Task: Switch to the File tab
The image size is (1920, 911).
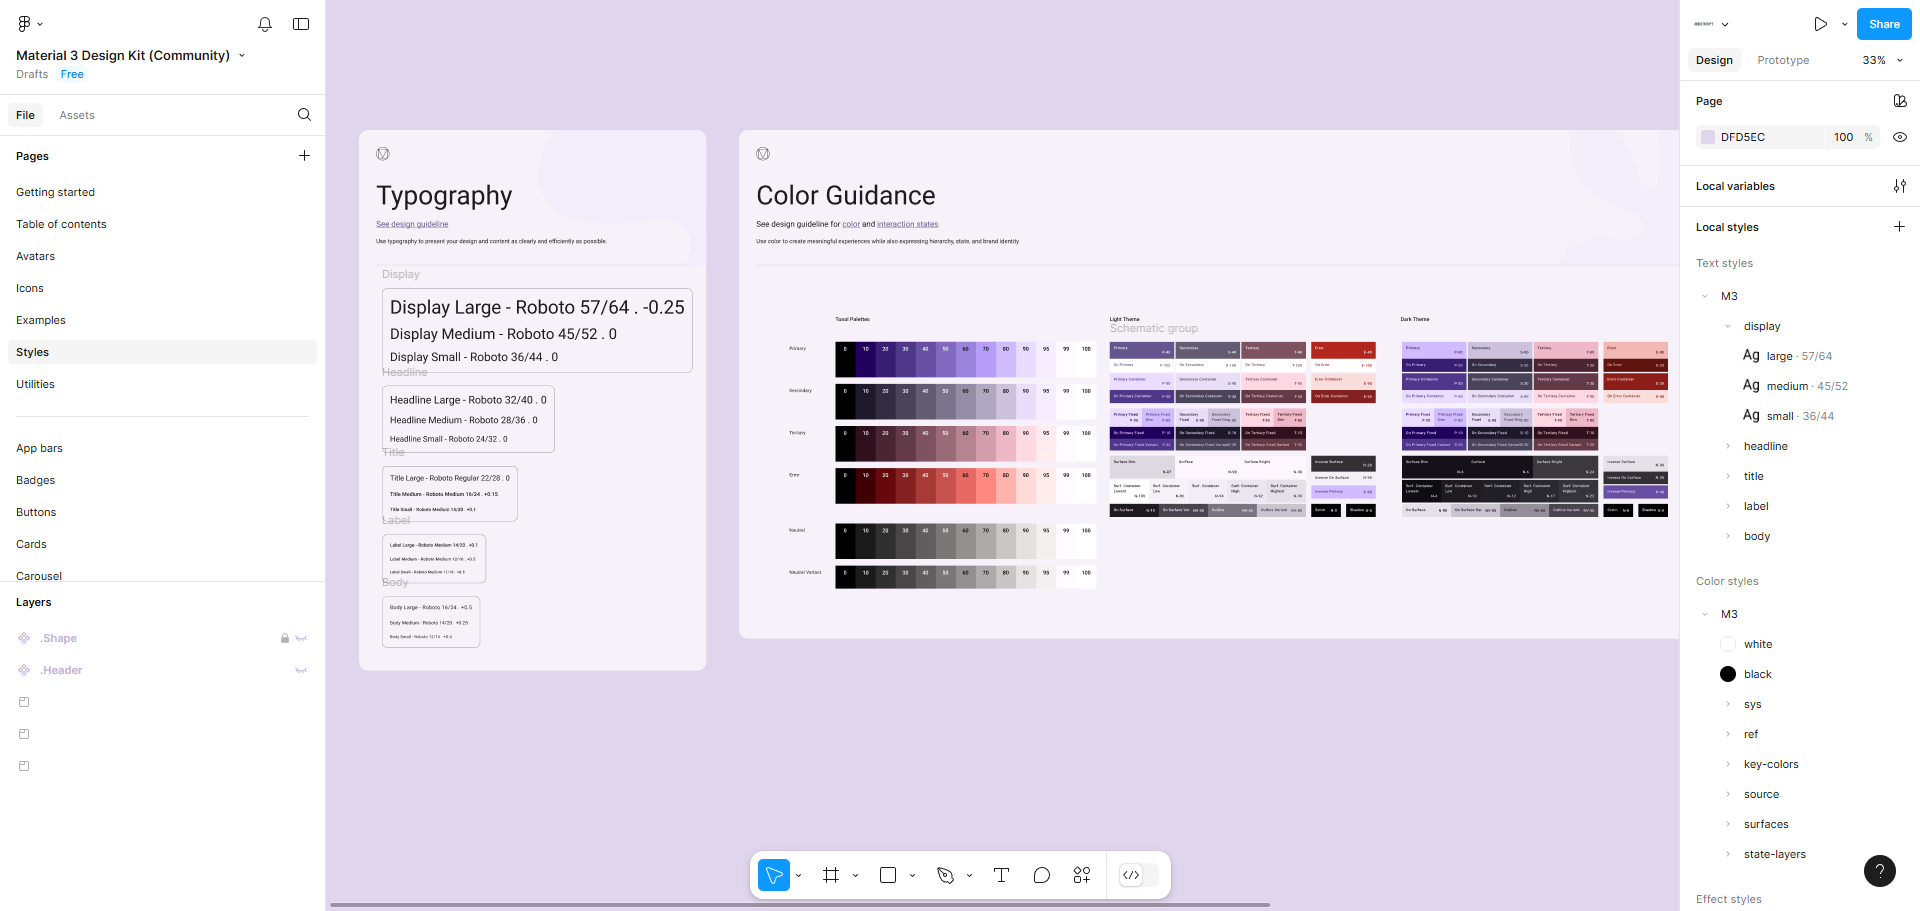Action: pyautogui.click(x=25, y=115)
